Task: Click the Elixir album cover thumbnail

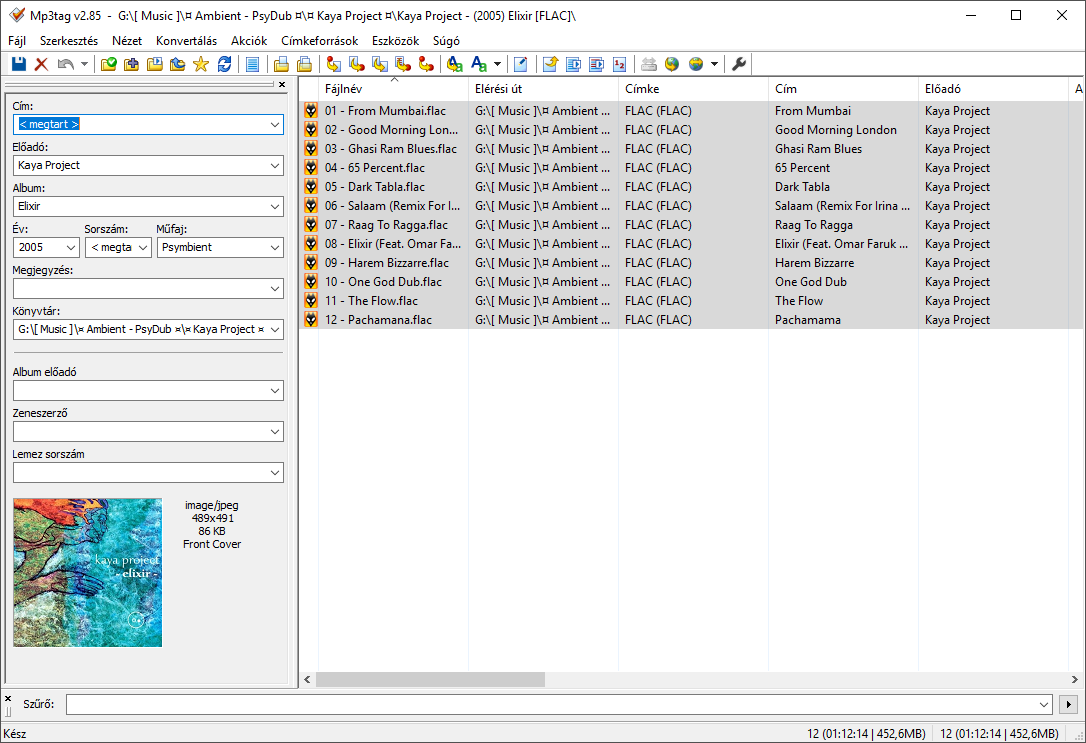Action: (87, 573)
